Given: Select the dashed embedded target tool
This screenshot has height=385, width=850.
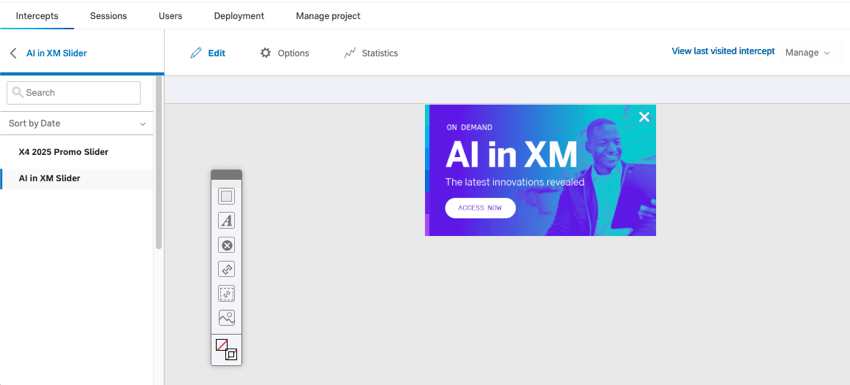Looking at the screenshot, I should point(227,293).
